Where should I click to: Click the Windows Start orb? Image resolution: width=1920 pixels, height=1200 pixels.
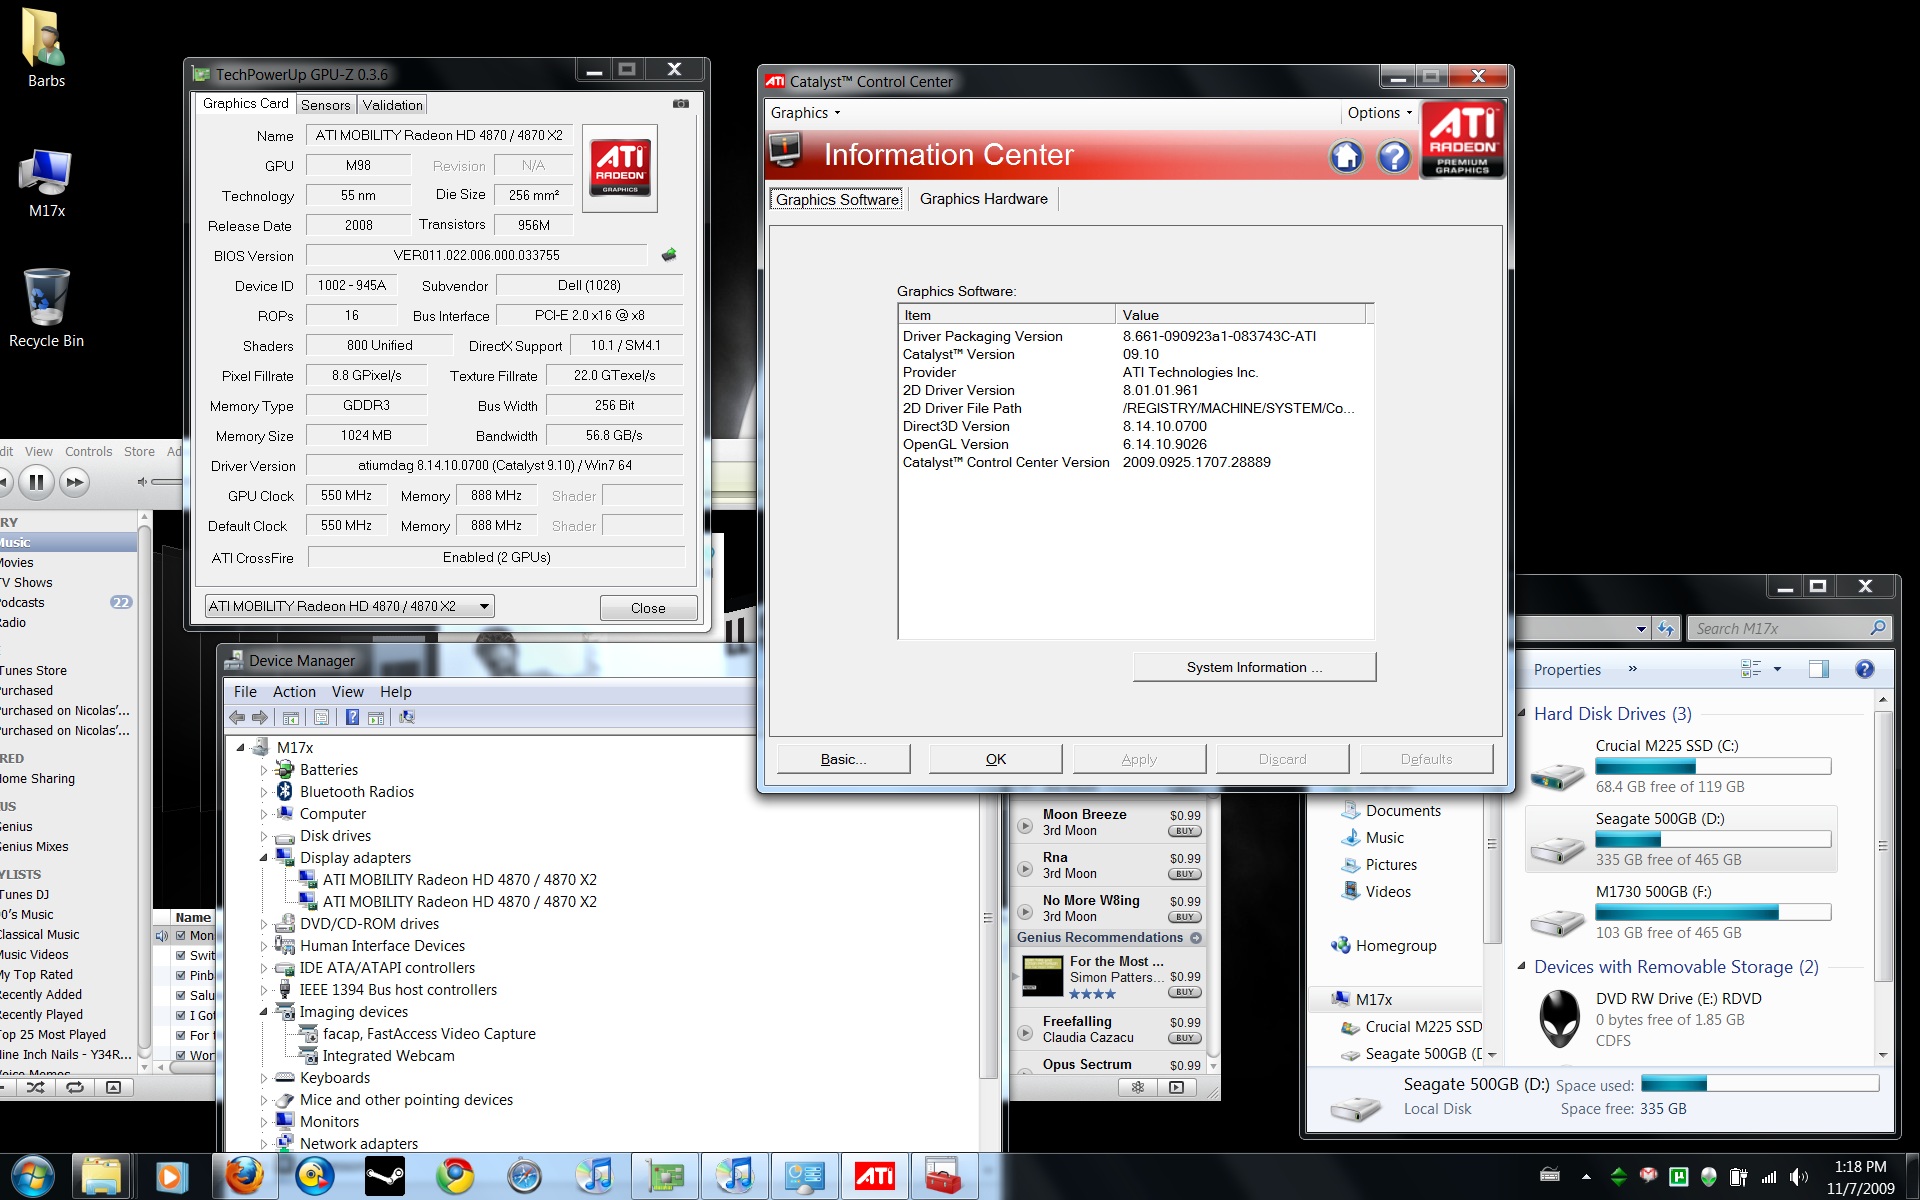[31, 1176]
